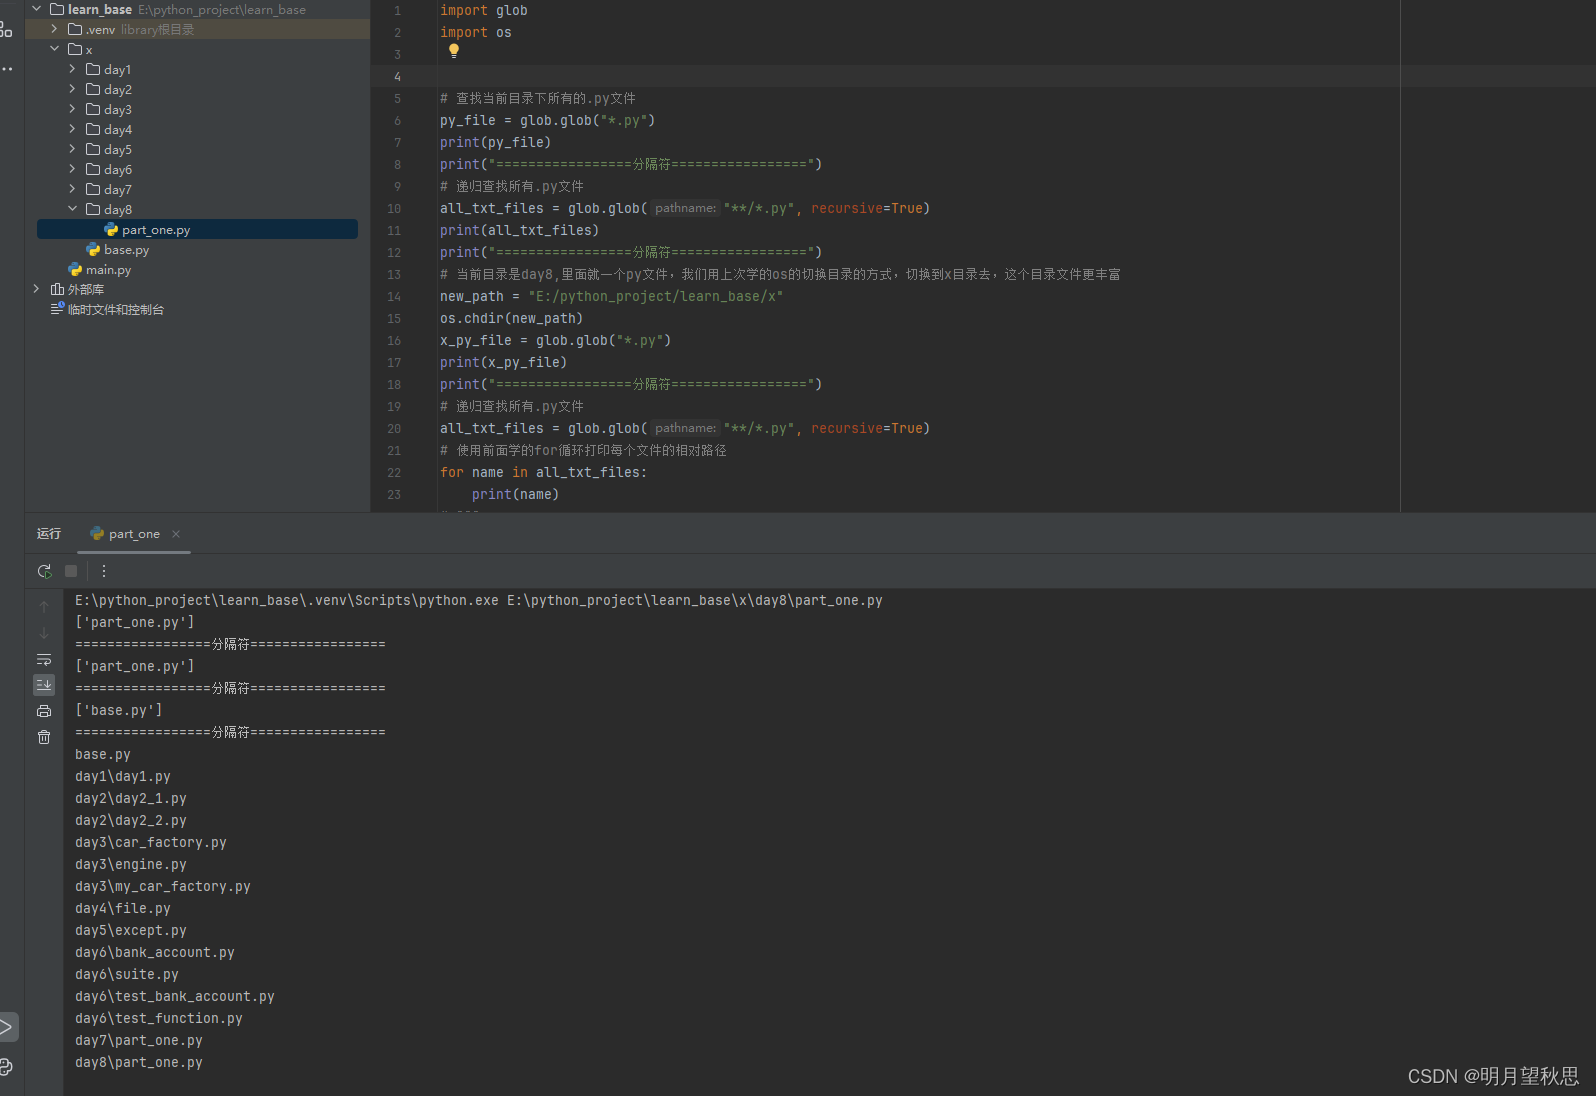Viewport: 1596px width, 1096px height.
Task: Click the Rerun part_one icon
Action: point(44,571)
